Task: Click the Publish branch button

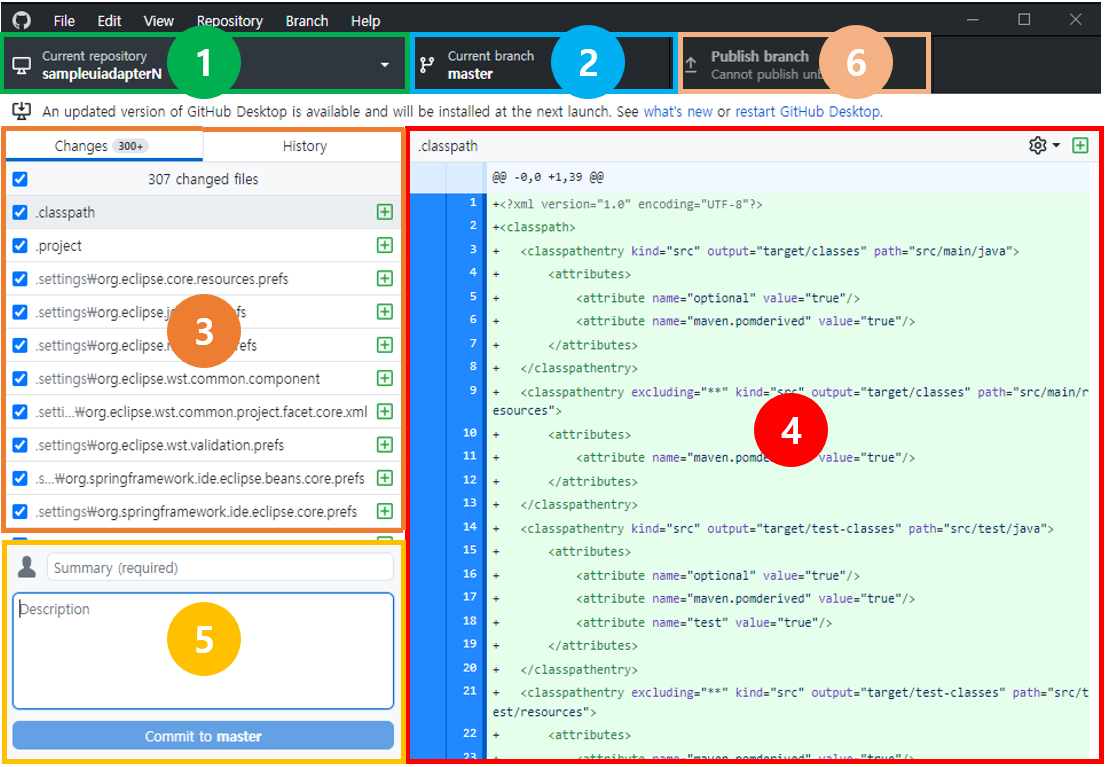Action: [804, 65]
